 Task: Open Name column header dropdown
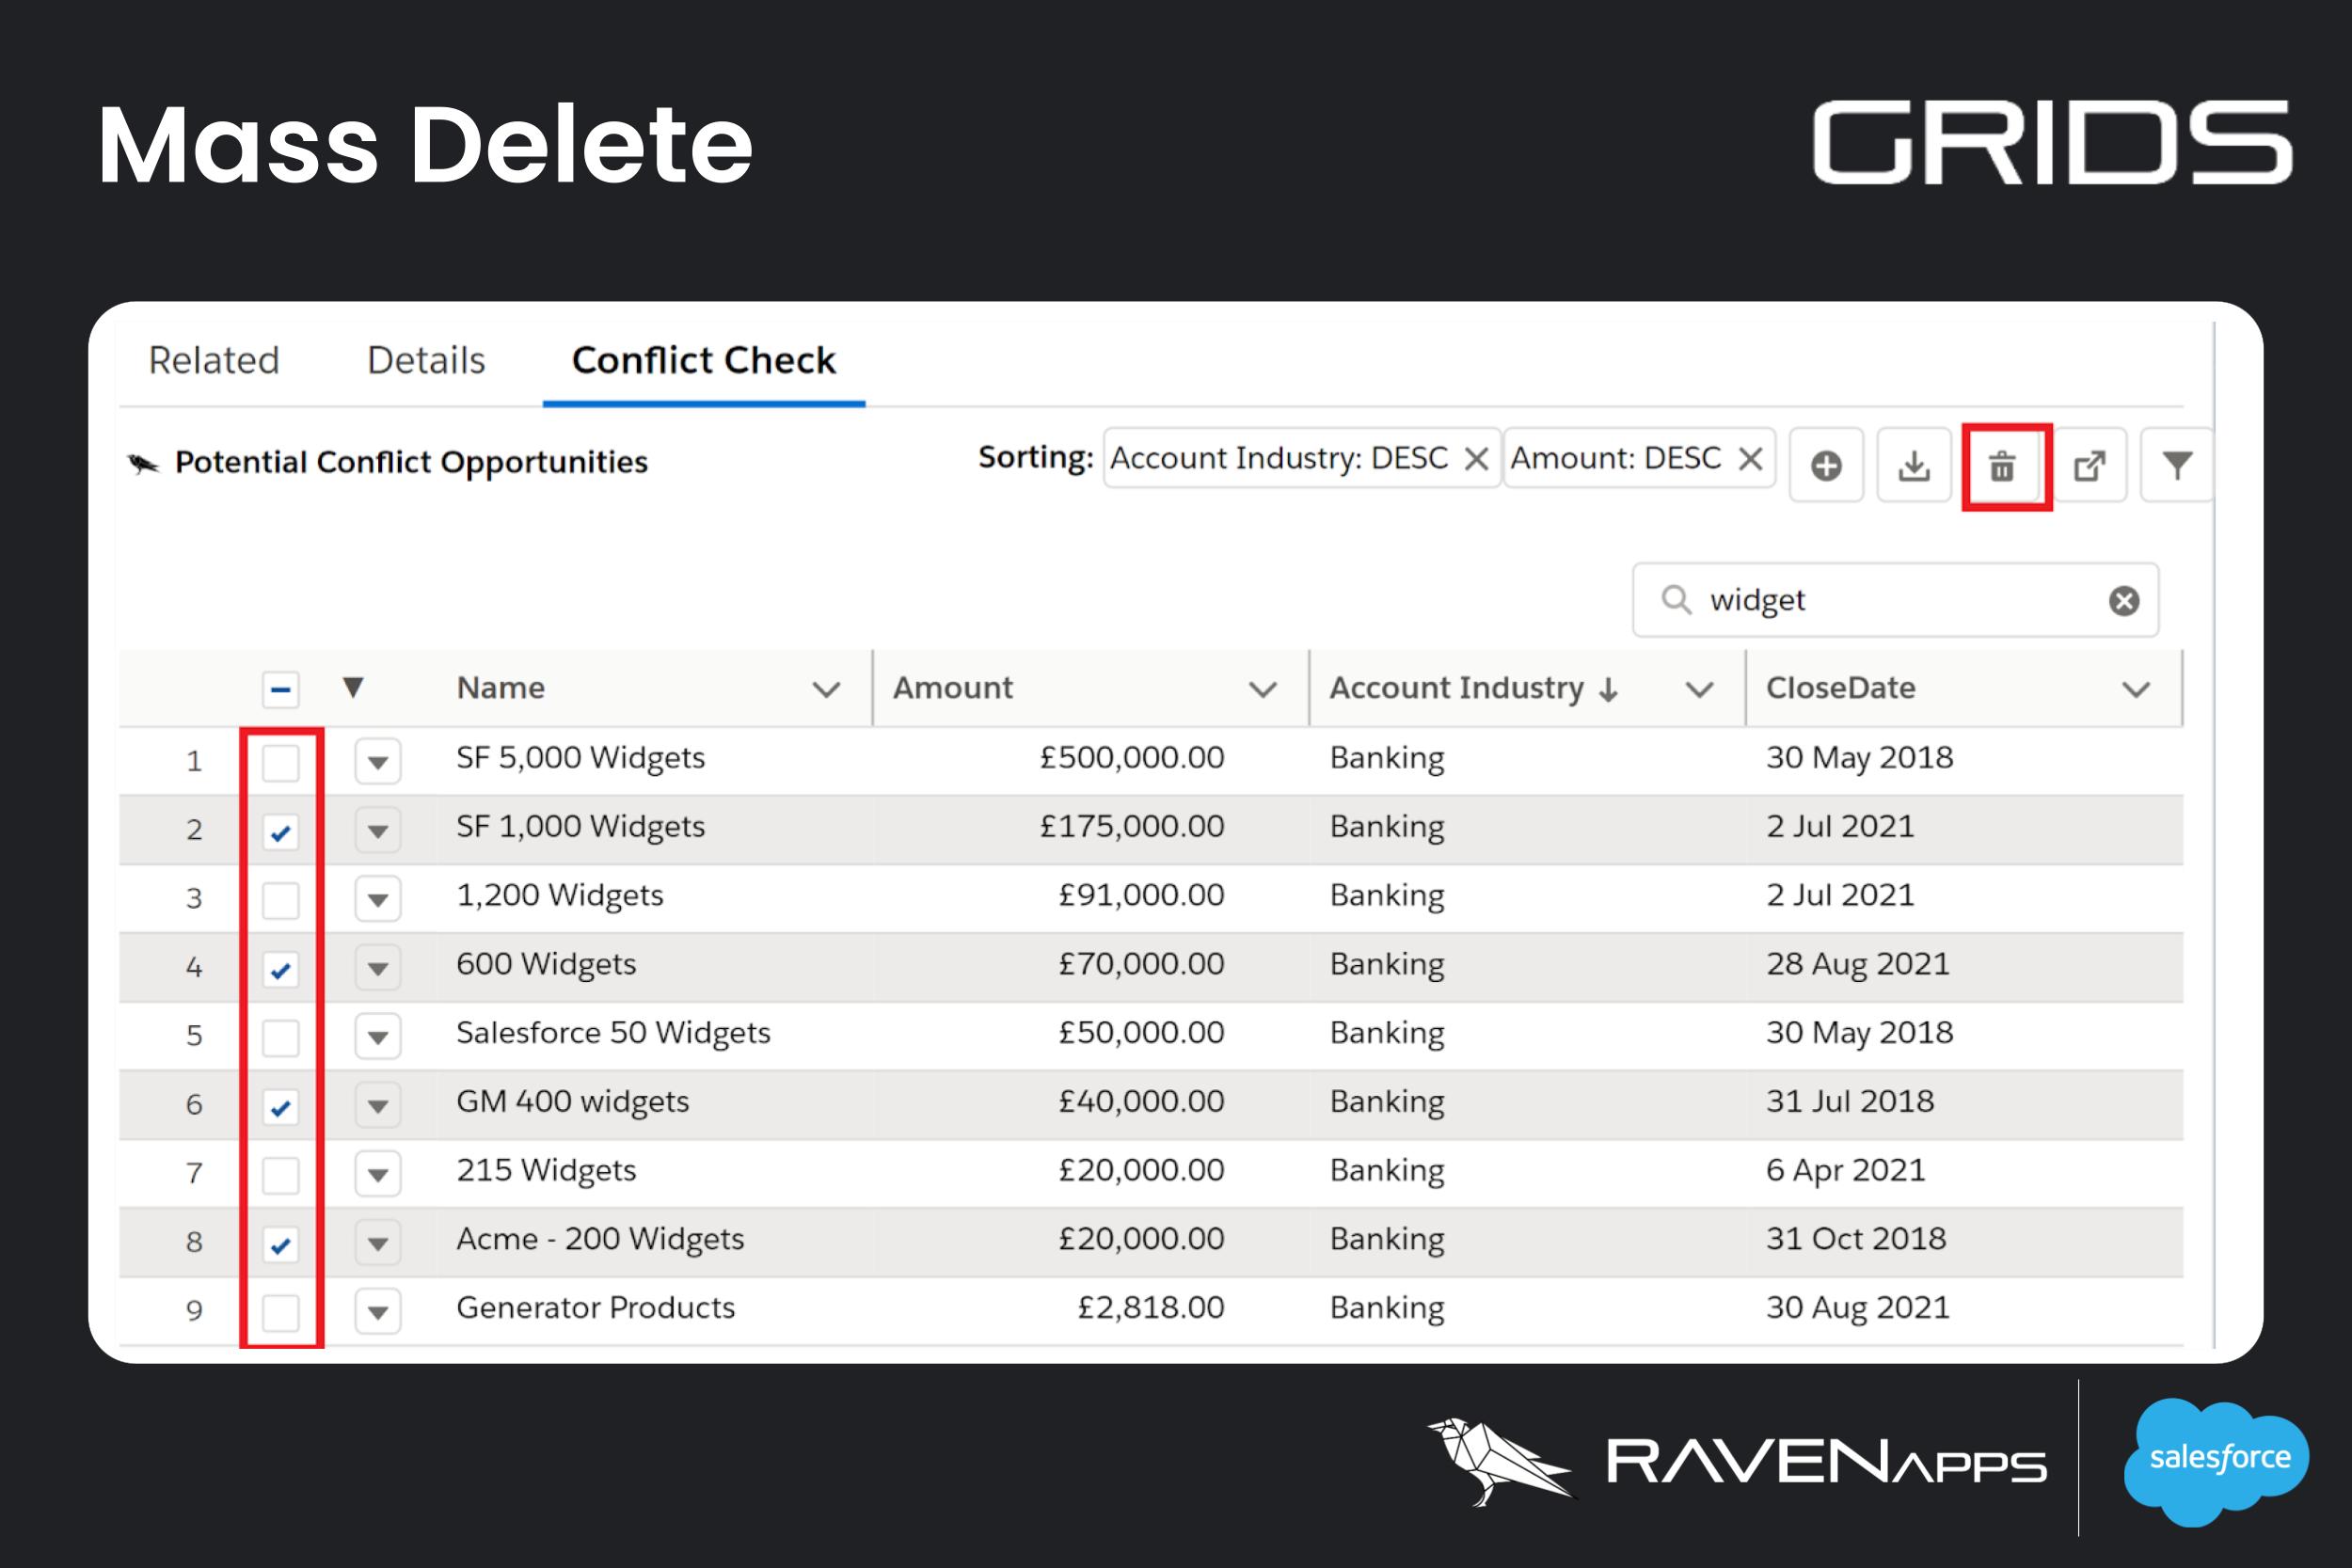tap(826, 689)
